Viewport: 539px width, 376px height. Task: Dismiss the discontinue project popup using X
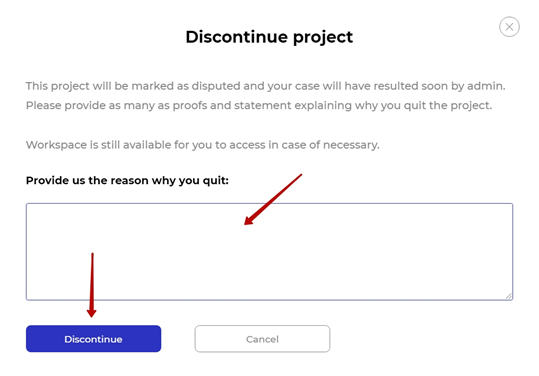[509, 26]
